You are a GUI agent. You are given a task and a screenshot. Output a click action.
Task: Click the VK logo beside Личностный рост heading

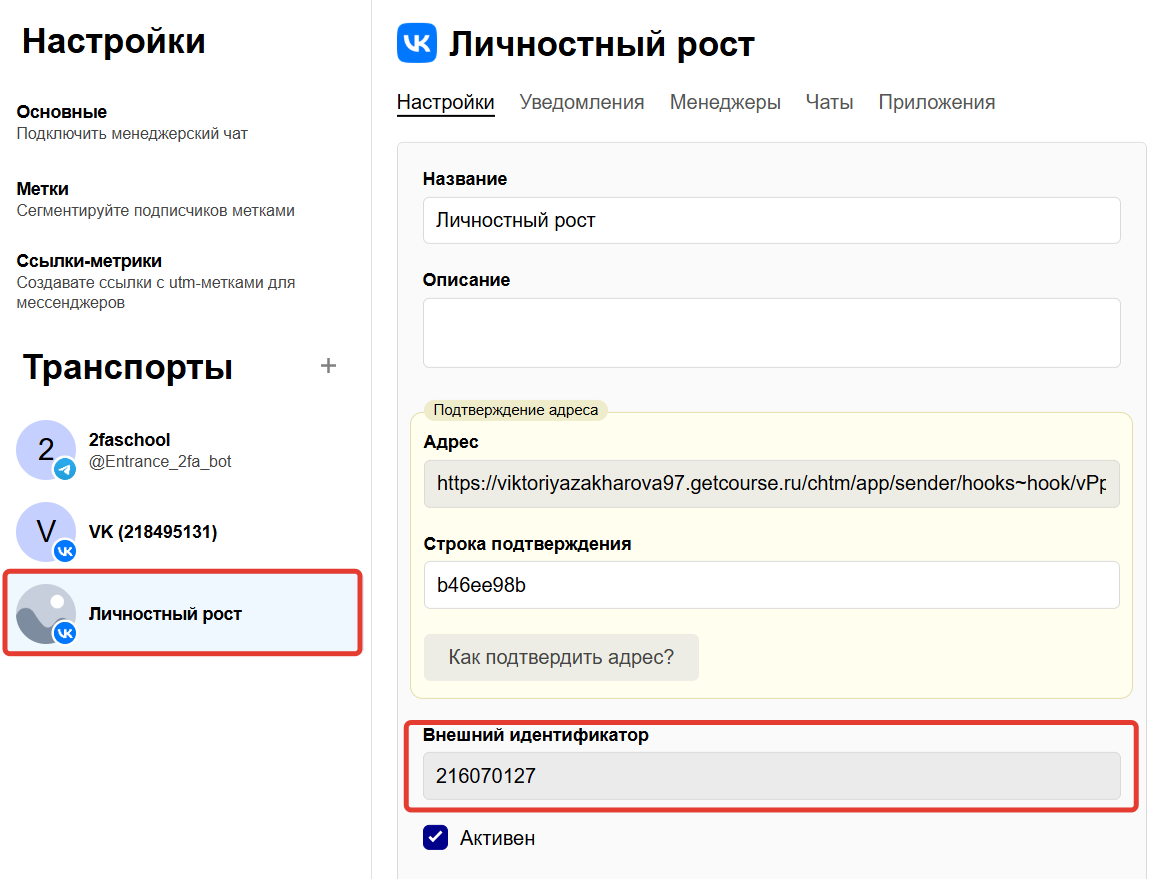coord(417,43)
